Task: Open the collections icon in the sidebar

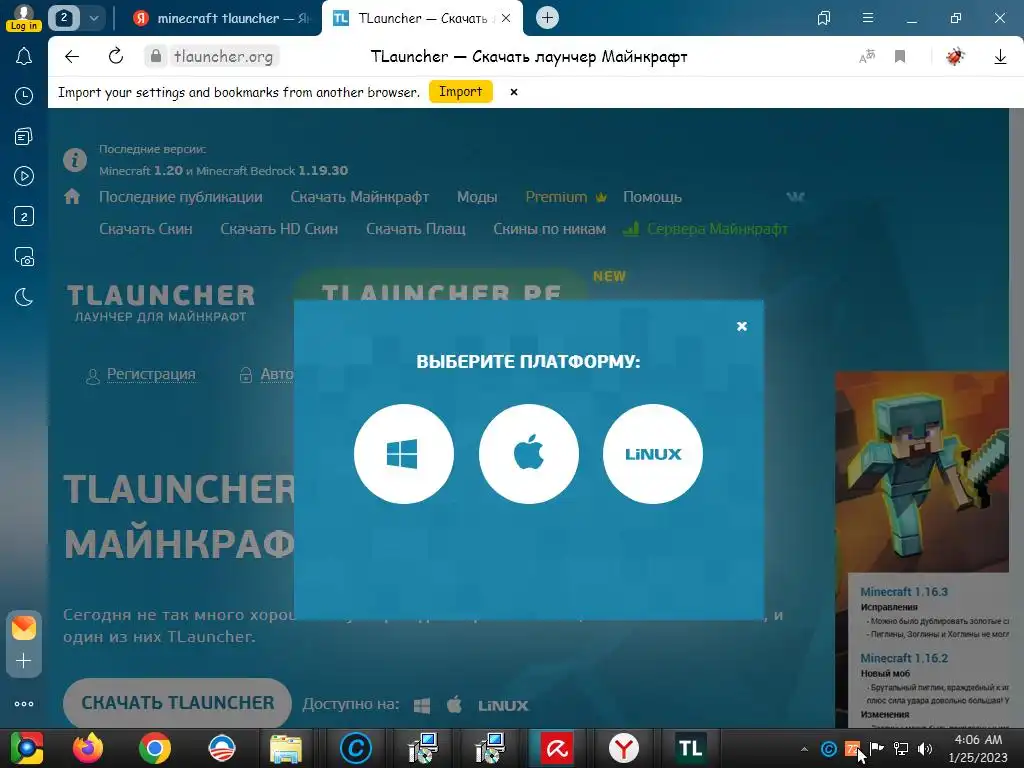Action: point(24,136)
